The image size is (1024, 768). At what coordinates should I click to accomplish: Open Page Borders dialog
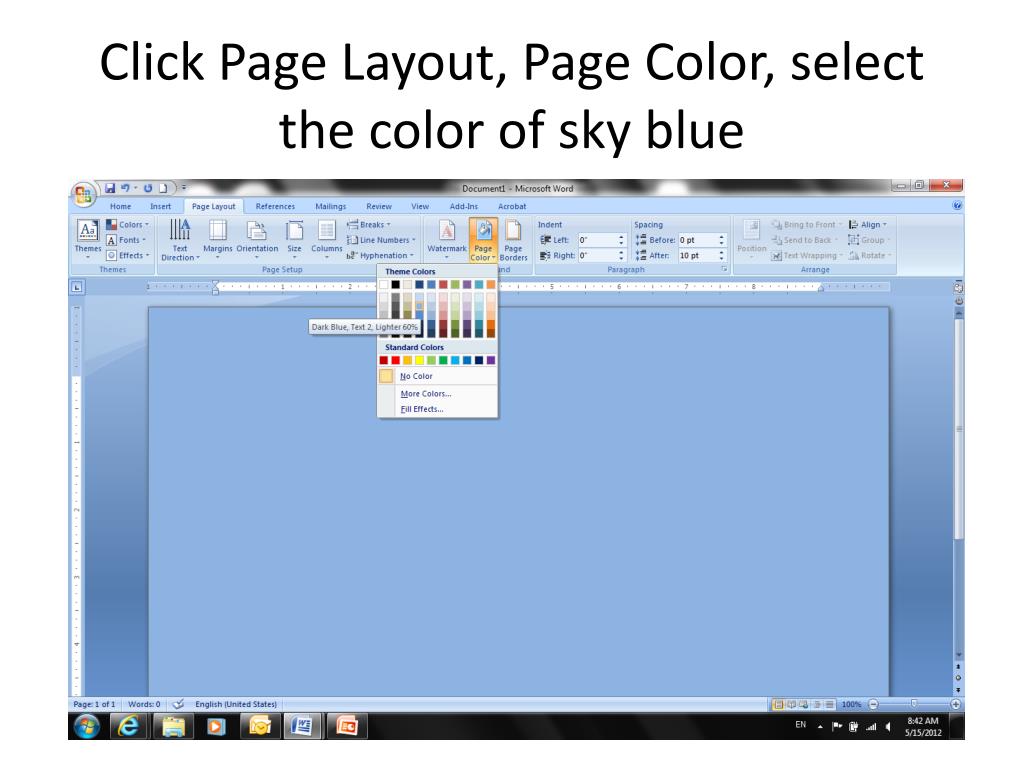coord(513,240)
